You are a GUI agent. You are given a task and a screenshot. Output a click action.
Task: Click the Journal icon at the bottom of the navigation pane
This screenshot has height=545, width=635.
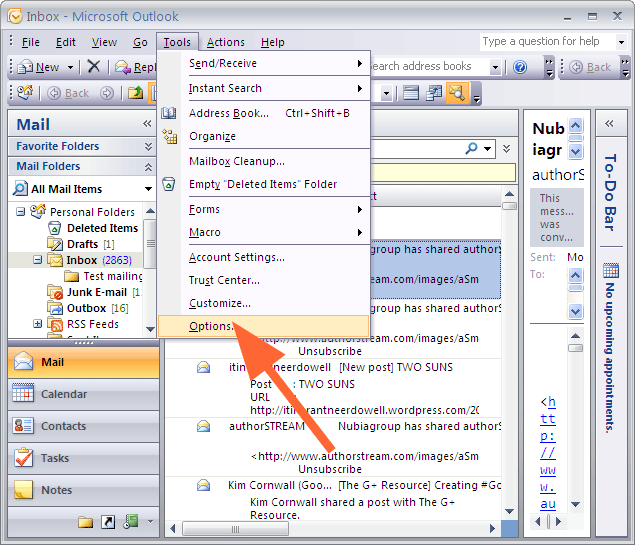[x=130, y=522]
